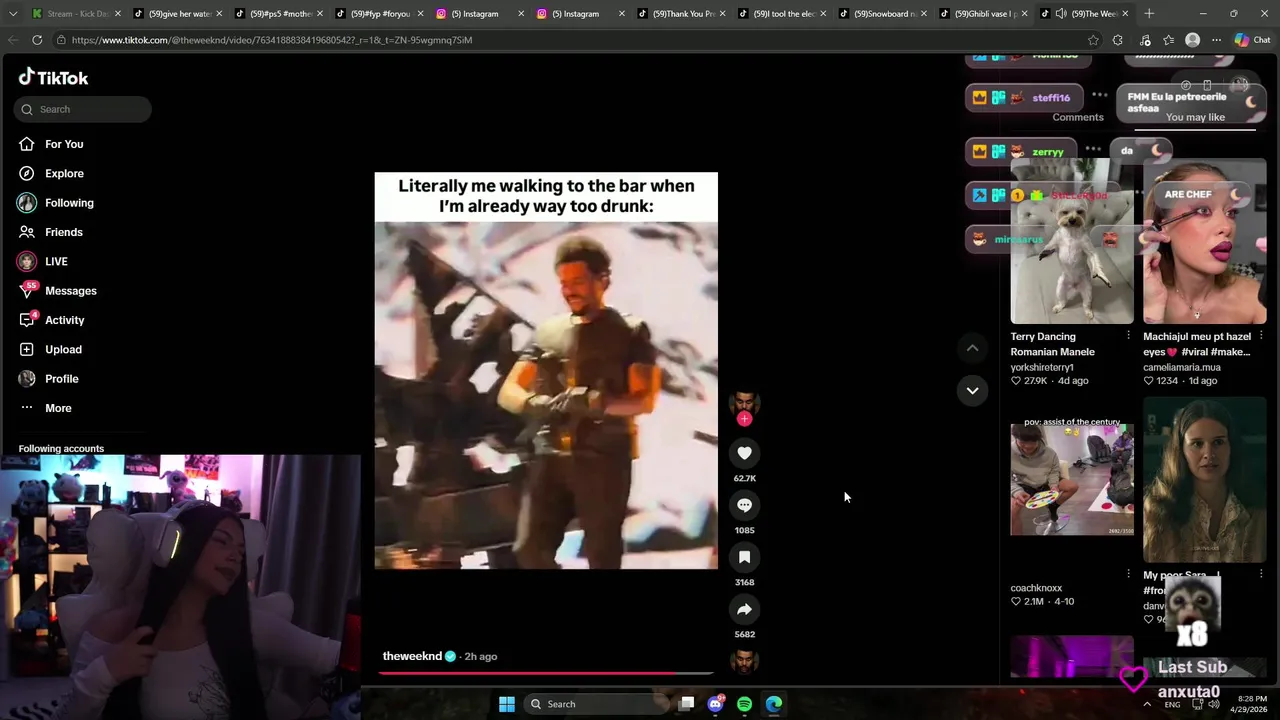Open the browser settings ellipsis menu
This screenshot has height=720, width=1280.
[1216, 40]
